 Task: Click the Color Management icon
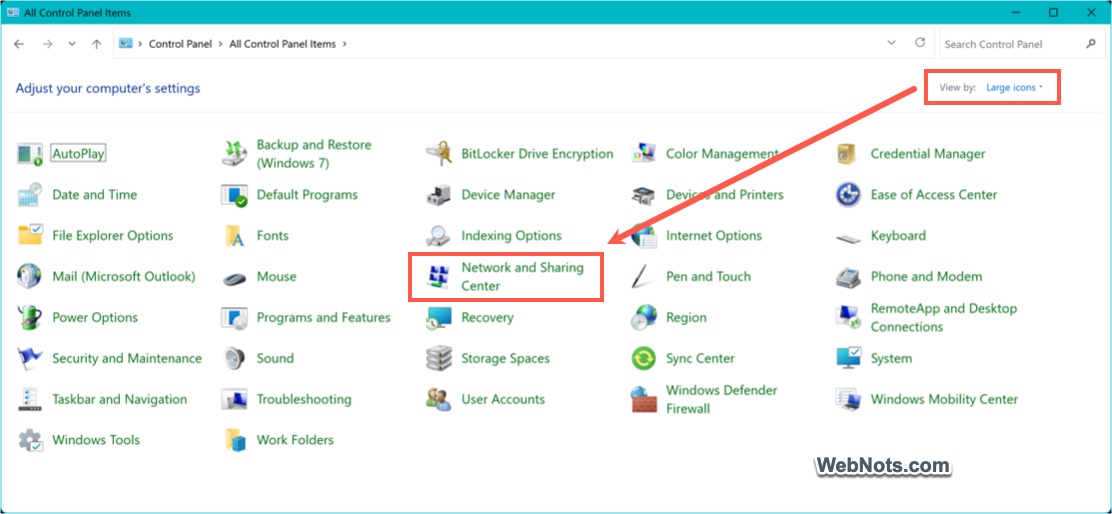(643, 154)
